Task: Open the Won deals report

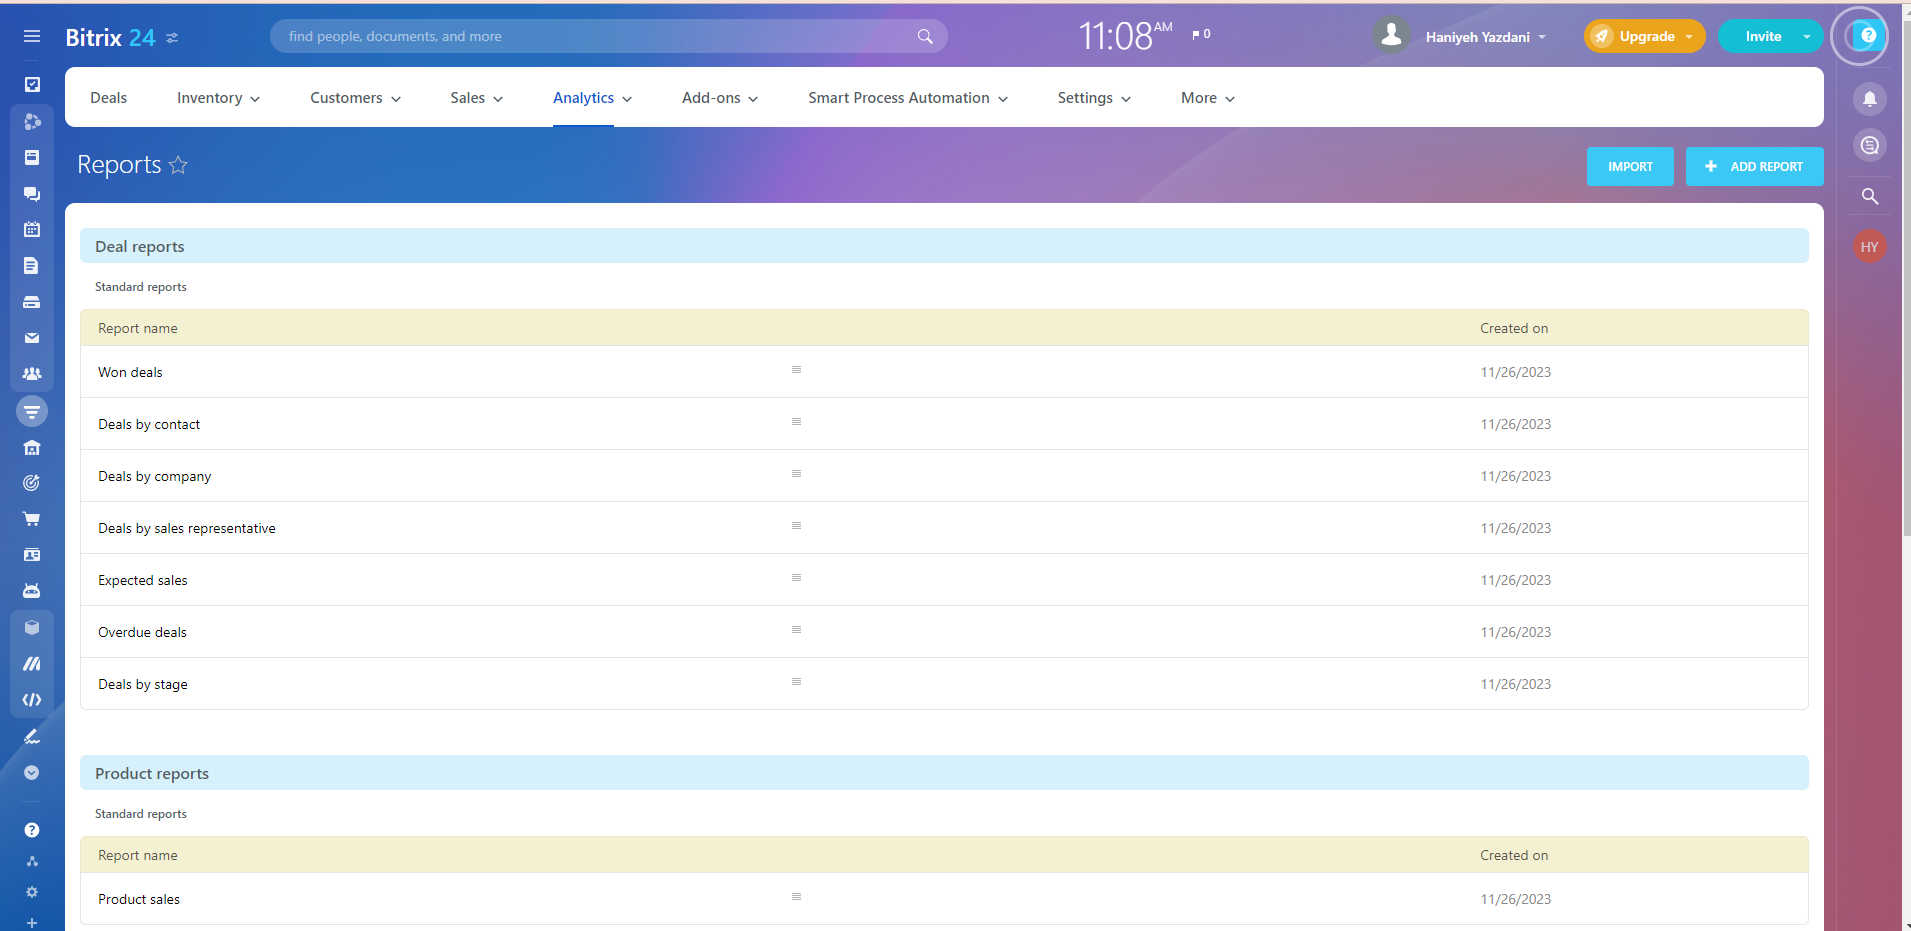Action: click(x=130, y=372)
